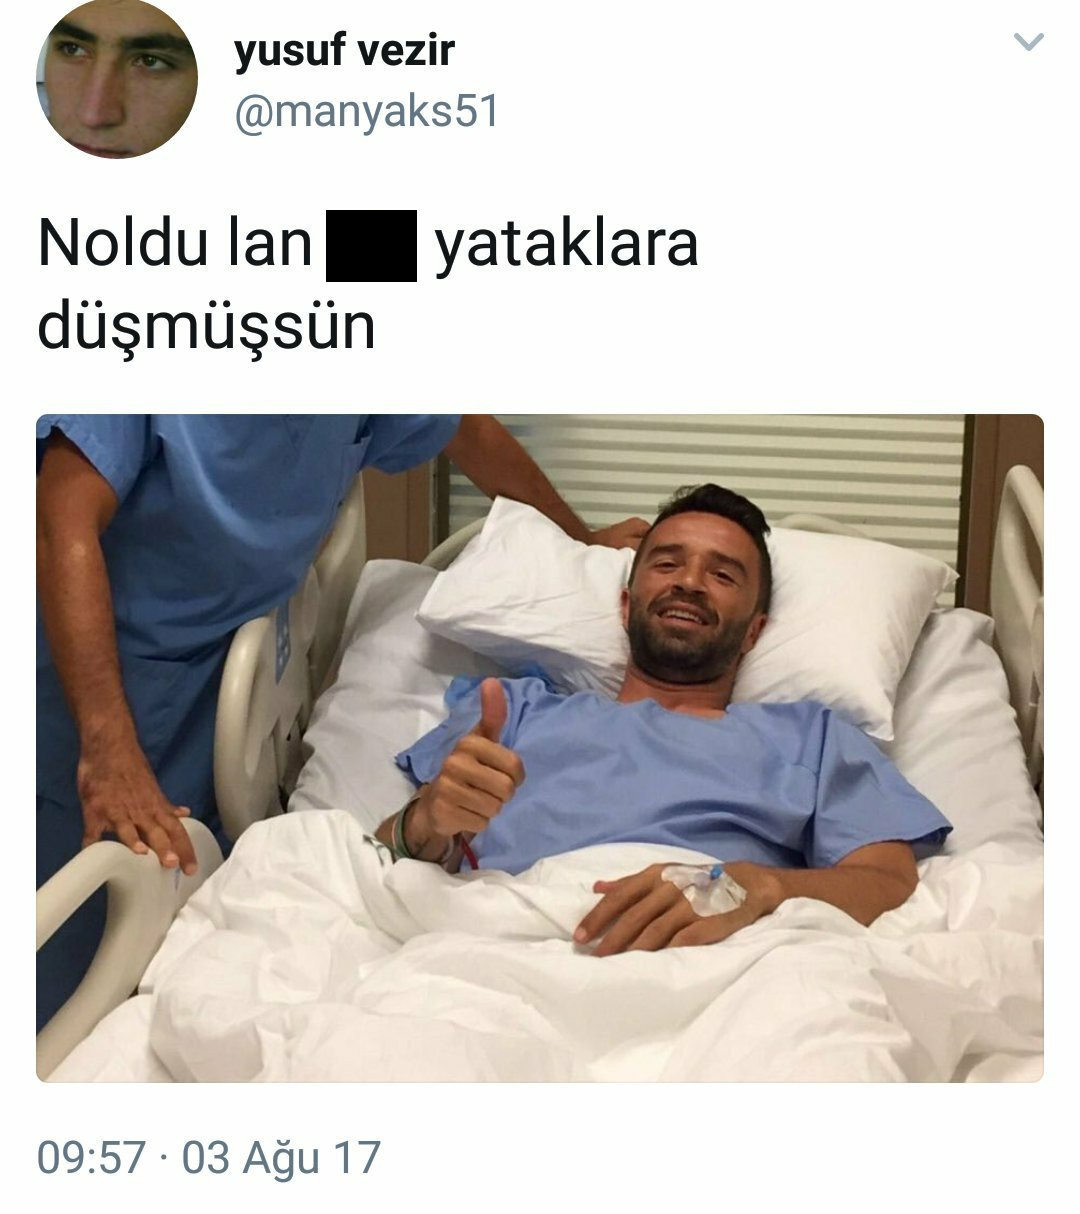Open the attached hospital bed photo
This screenshot has height=1214, width=1080.
540,748
